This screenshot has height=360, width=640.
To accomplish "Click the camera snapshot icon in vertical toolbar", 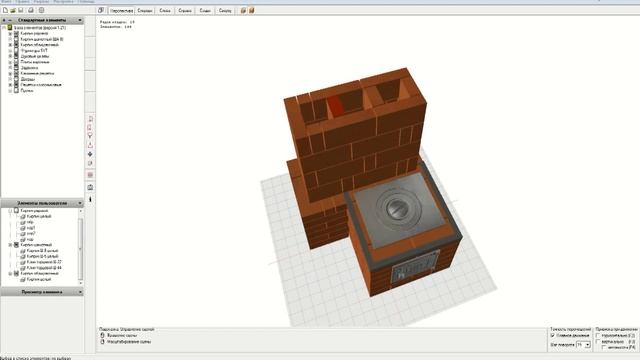I will click(90, 187).
